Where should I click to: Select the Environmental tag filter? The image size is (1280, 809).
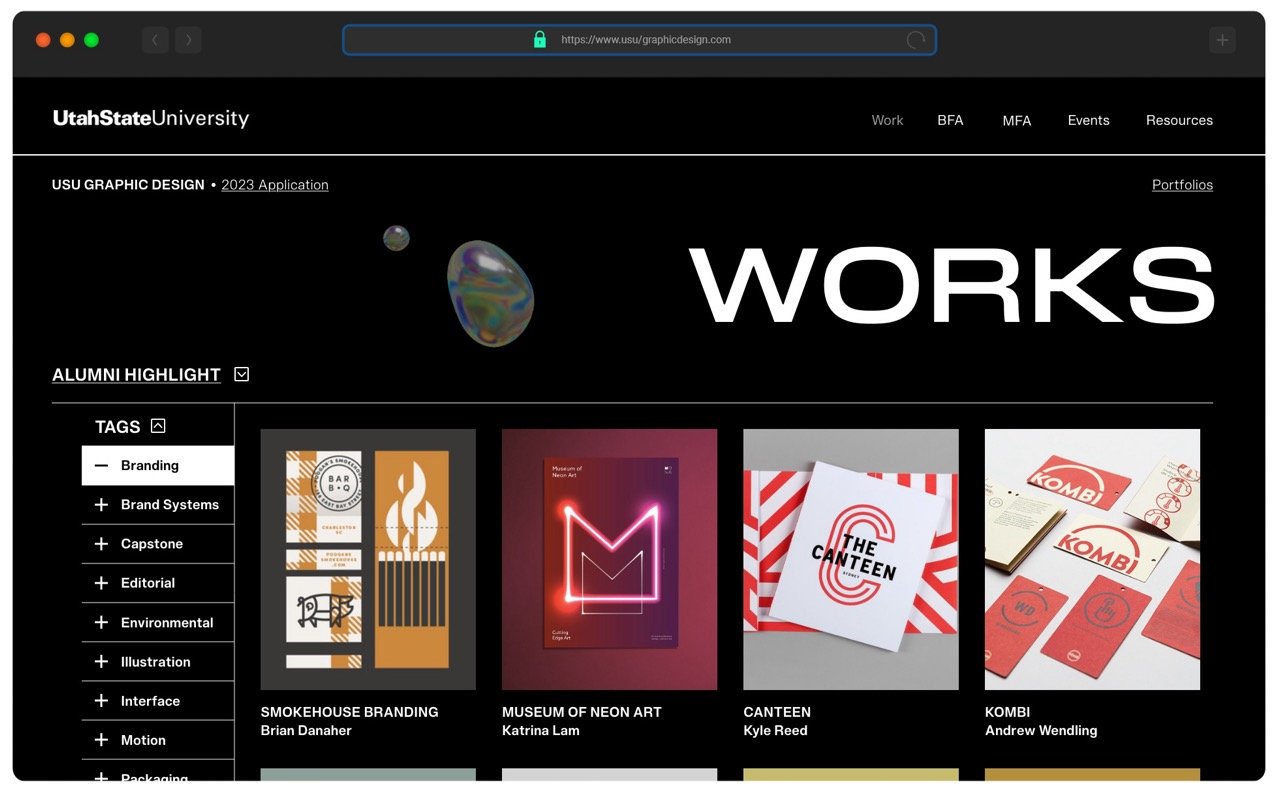(158, 623)
